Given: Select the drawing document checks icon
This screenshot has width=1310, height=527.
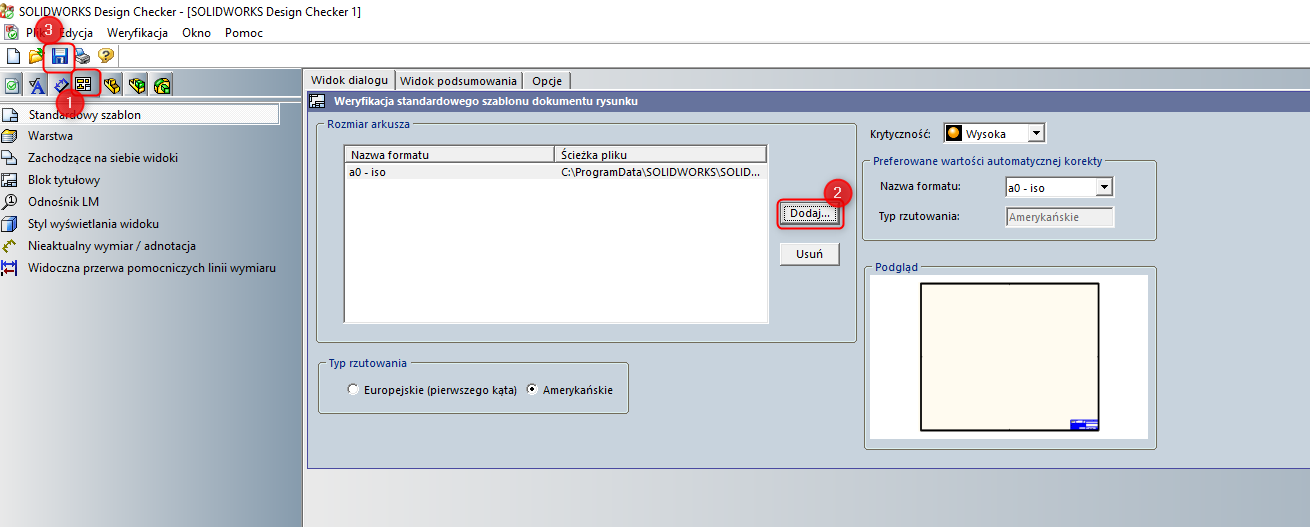Looking at the screenshot, I should click(84, 86).
